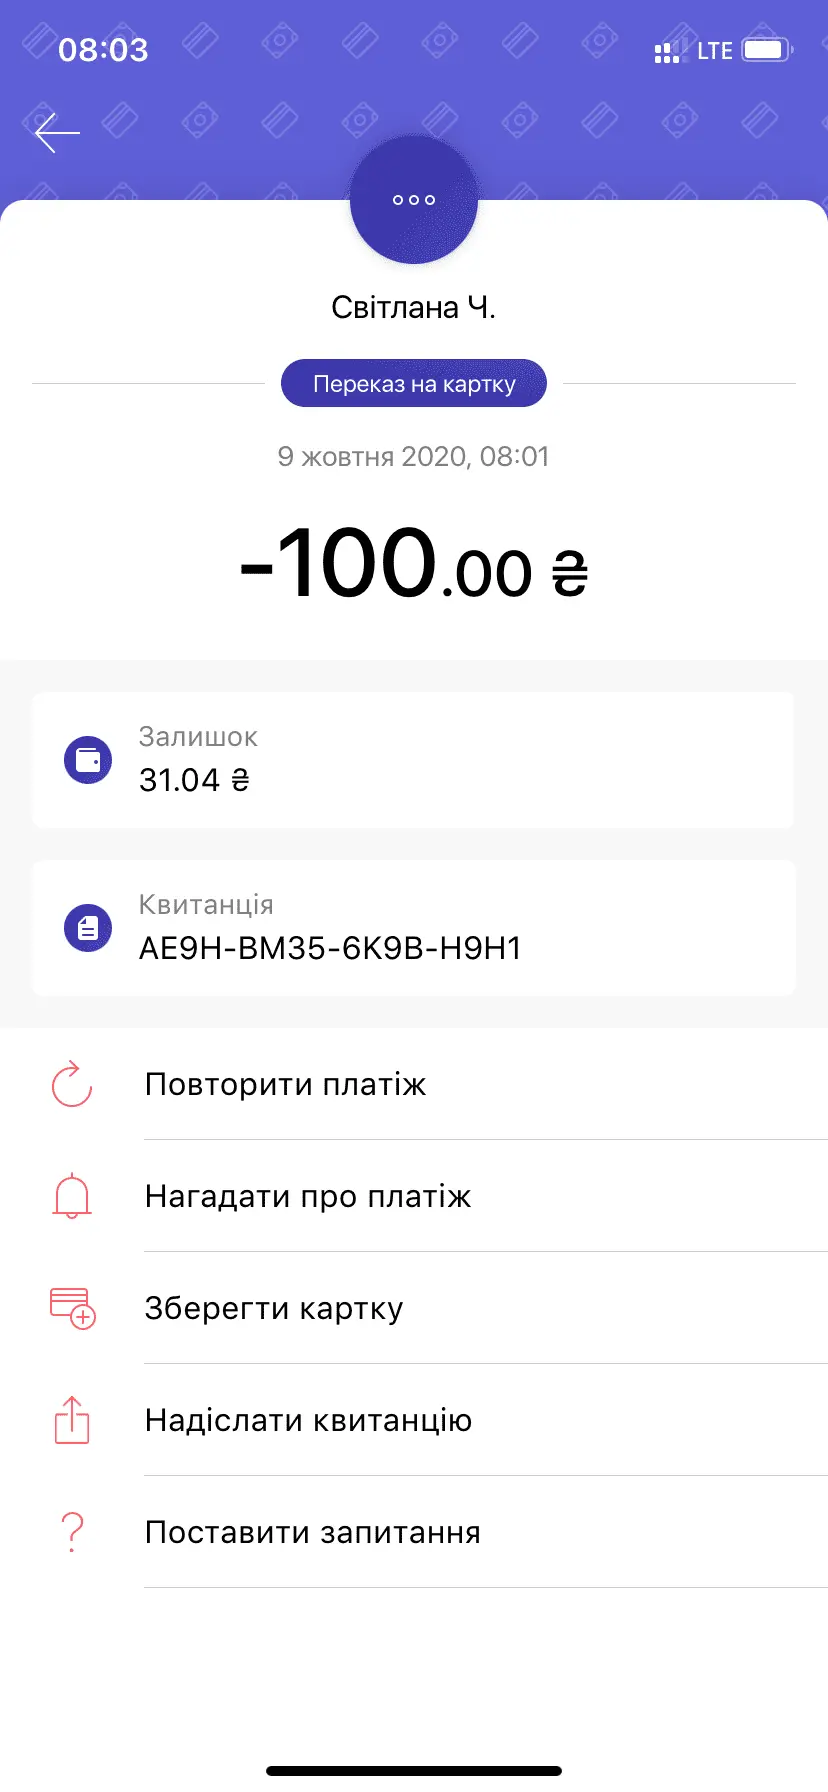Viewport: 828px width, 1792px height.
Task: Tap the red question mark icon
Action: pos(72,1532)
